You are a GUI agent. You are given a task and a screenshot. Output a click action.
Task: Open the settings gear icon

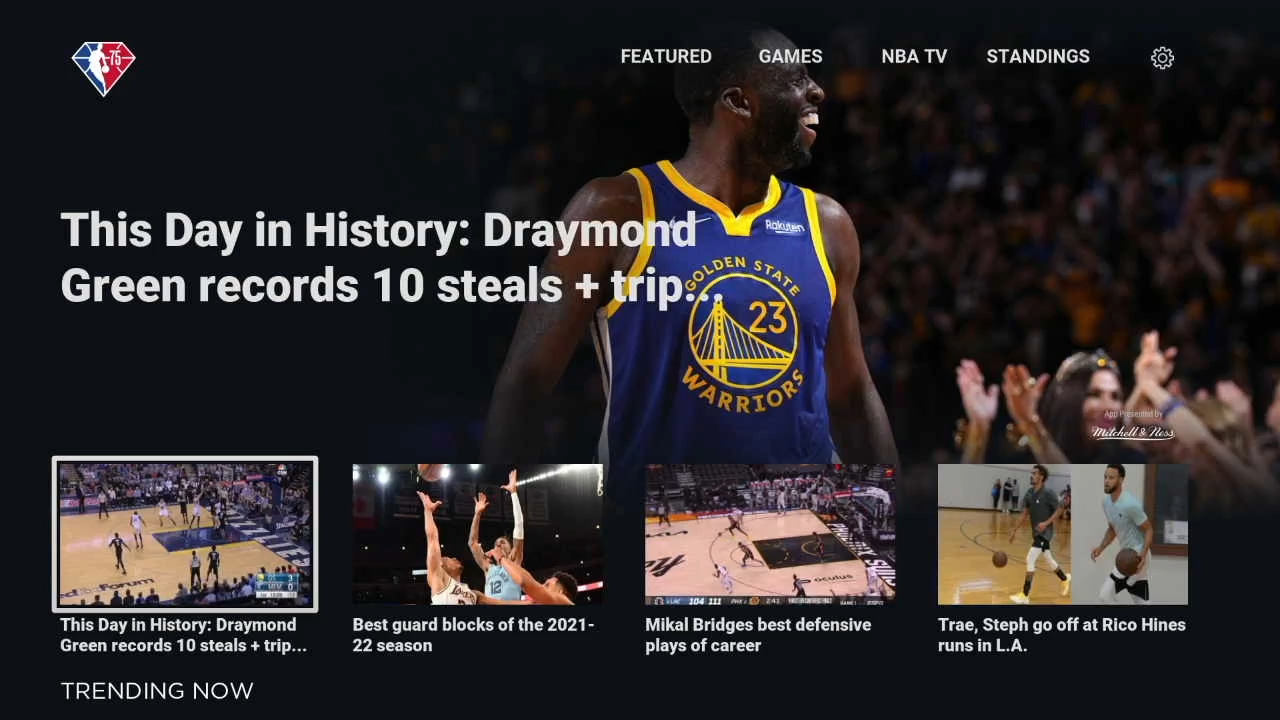pyautogui.click(x=1162, y=58)
